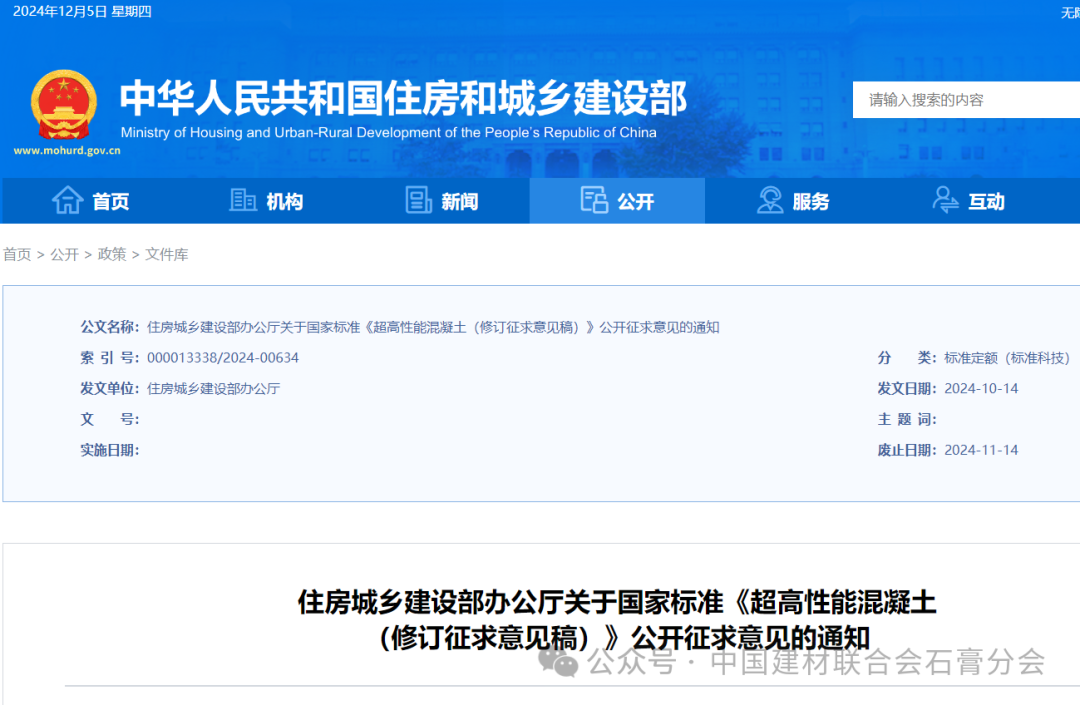This screenshot has width=1080, height=705.
Task: Click the document icon beside 公开
Action: [594, 200]
